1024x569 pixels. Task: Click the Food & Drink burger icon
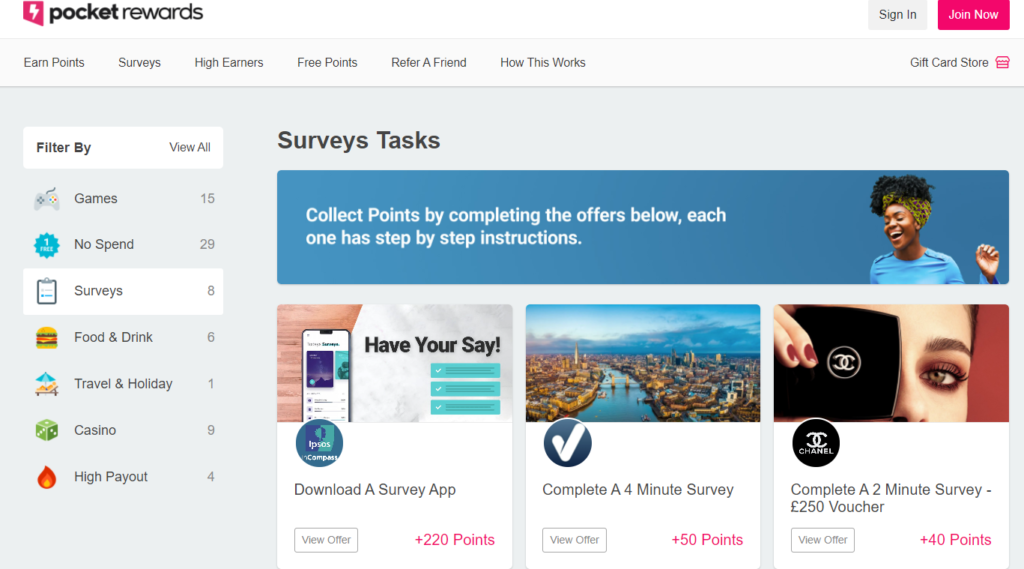tap(46, 338)
